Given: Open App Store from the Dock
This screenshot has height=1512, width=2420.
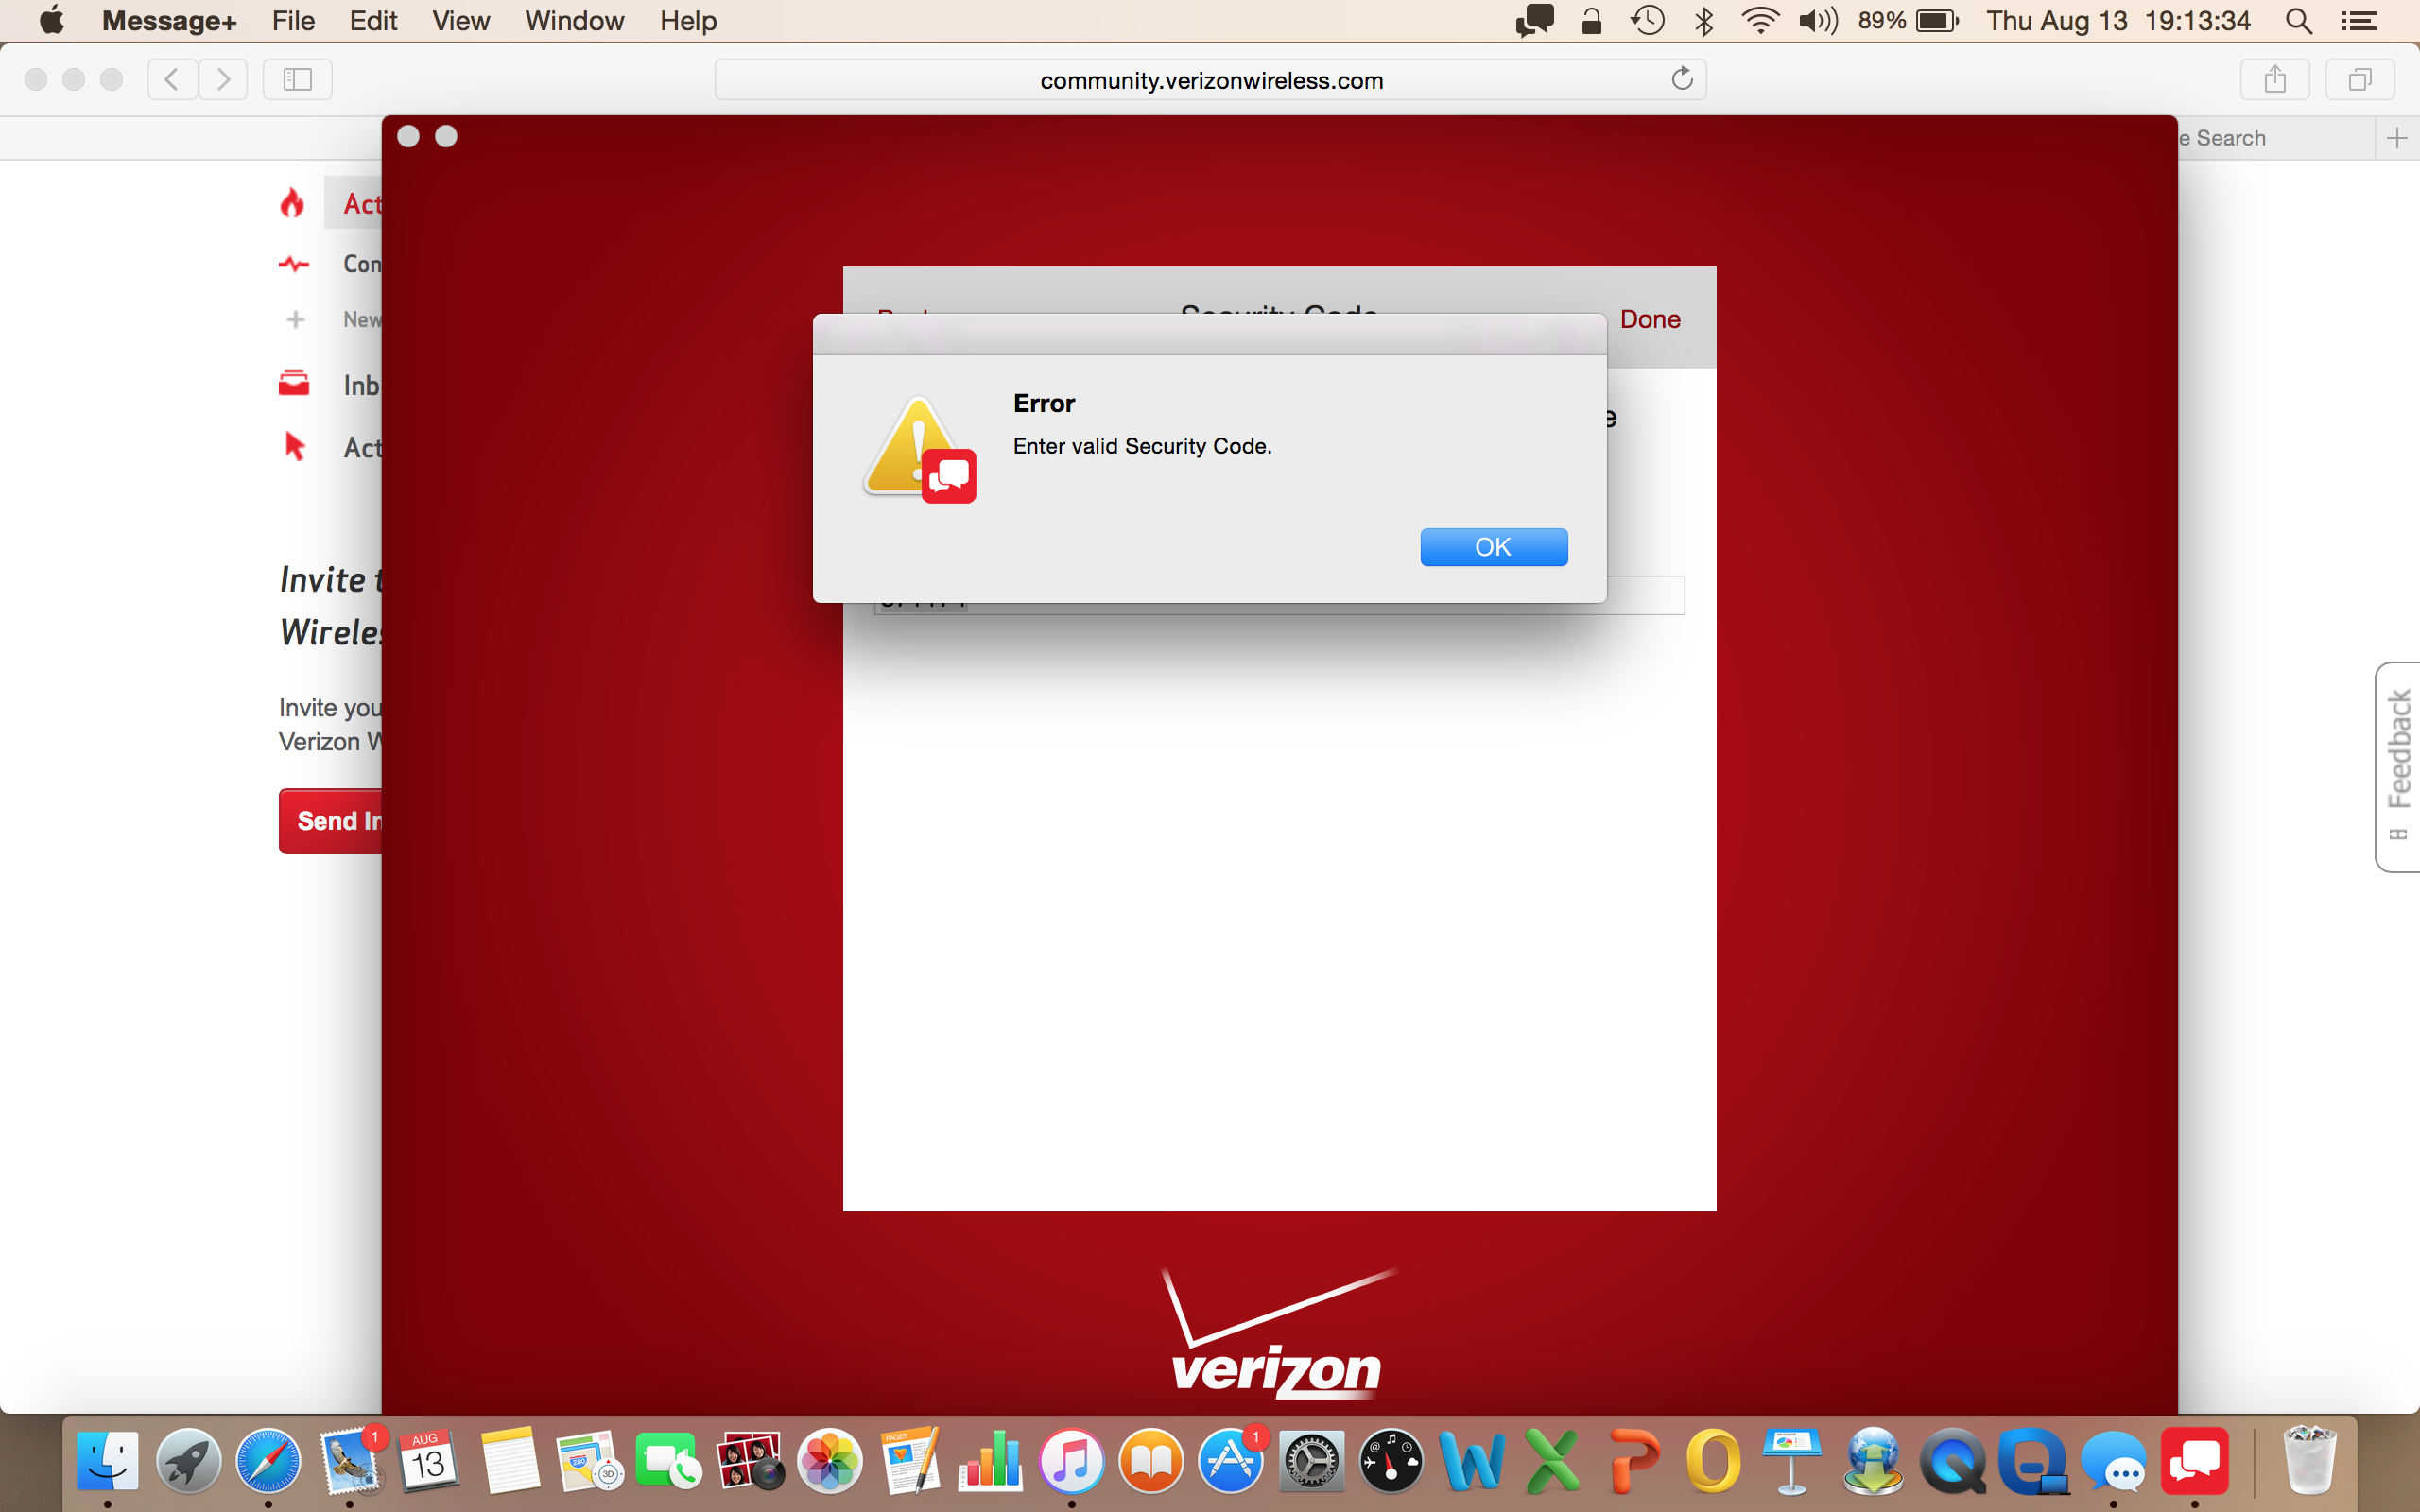Looking at the screenshot, I should tap(1231, 1461).
